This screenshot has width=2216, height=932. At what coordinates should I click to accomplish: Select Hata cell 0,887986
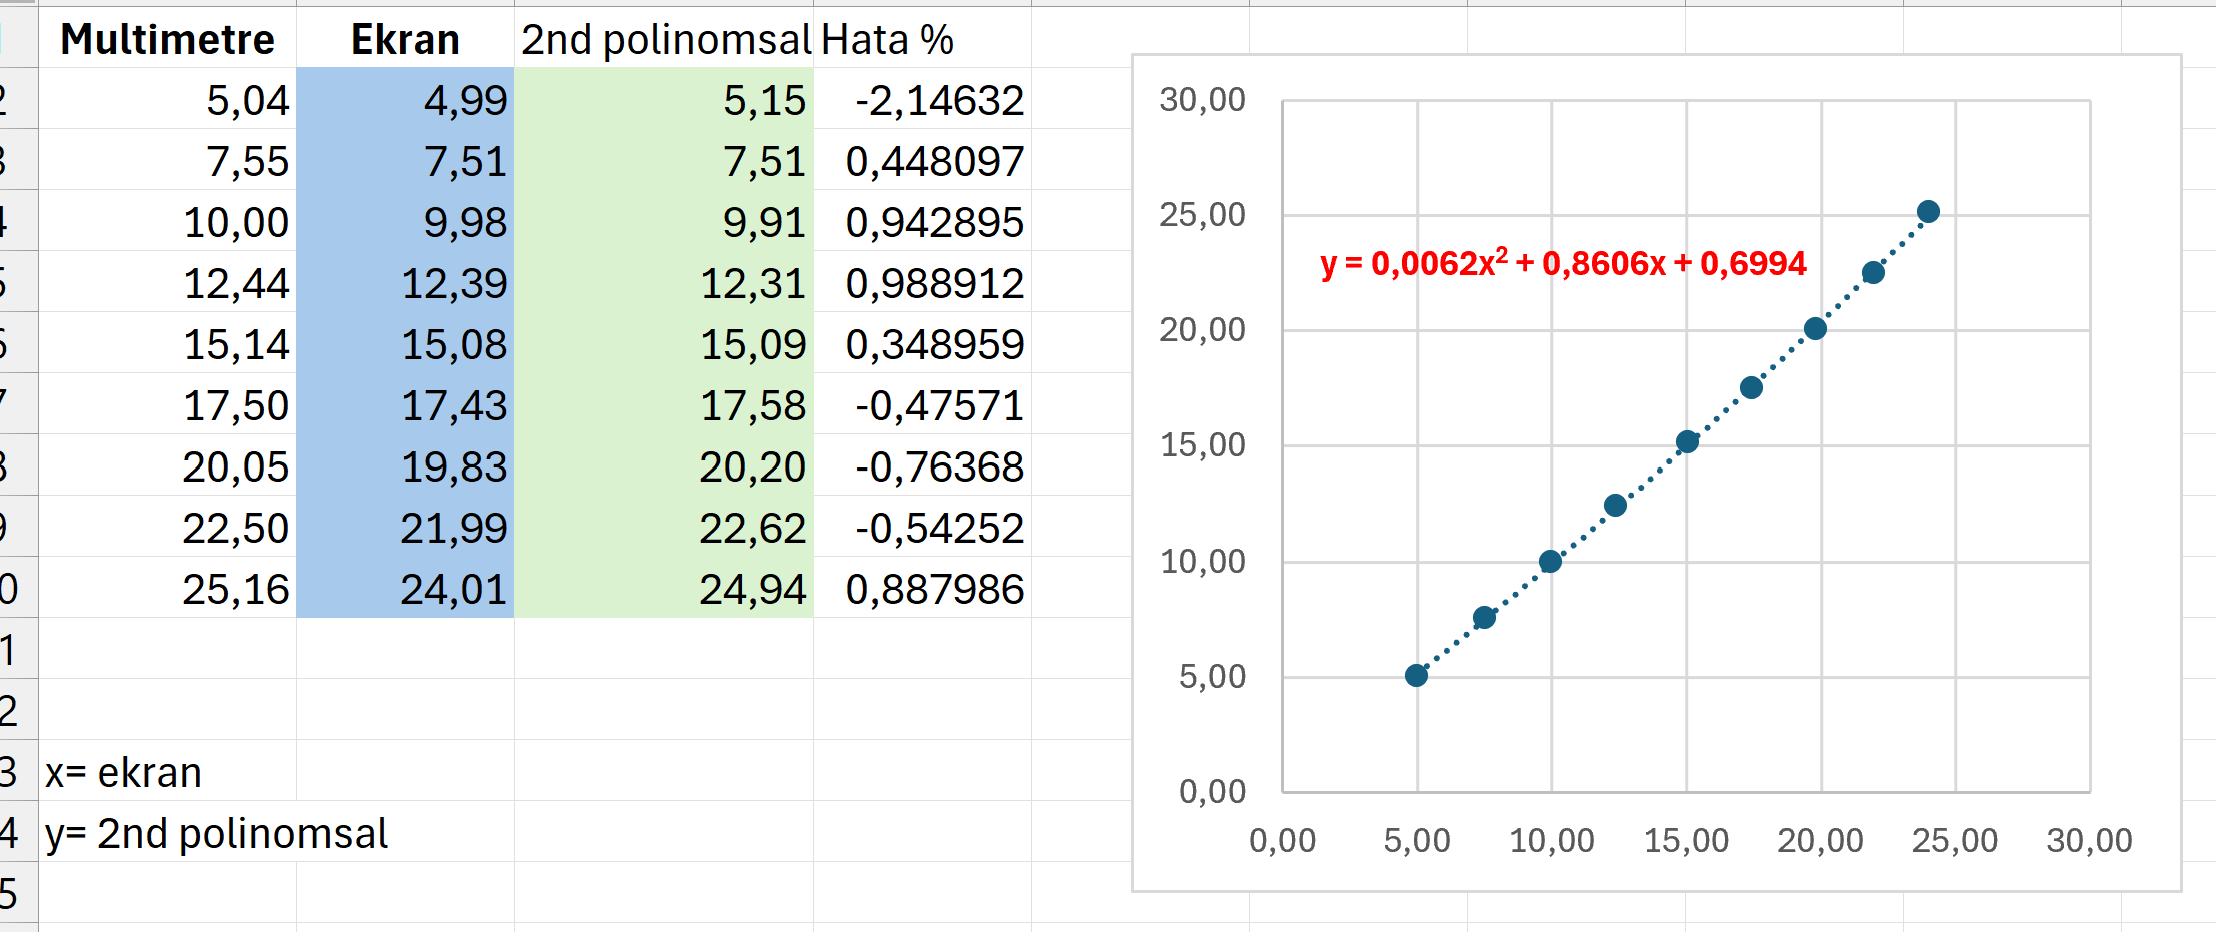[x=922, y=588]
